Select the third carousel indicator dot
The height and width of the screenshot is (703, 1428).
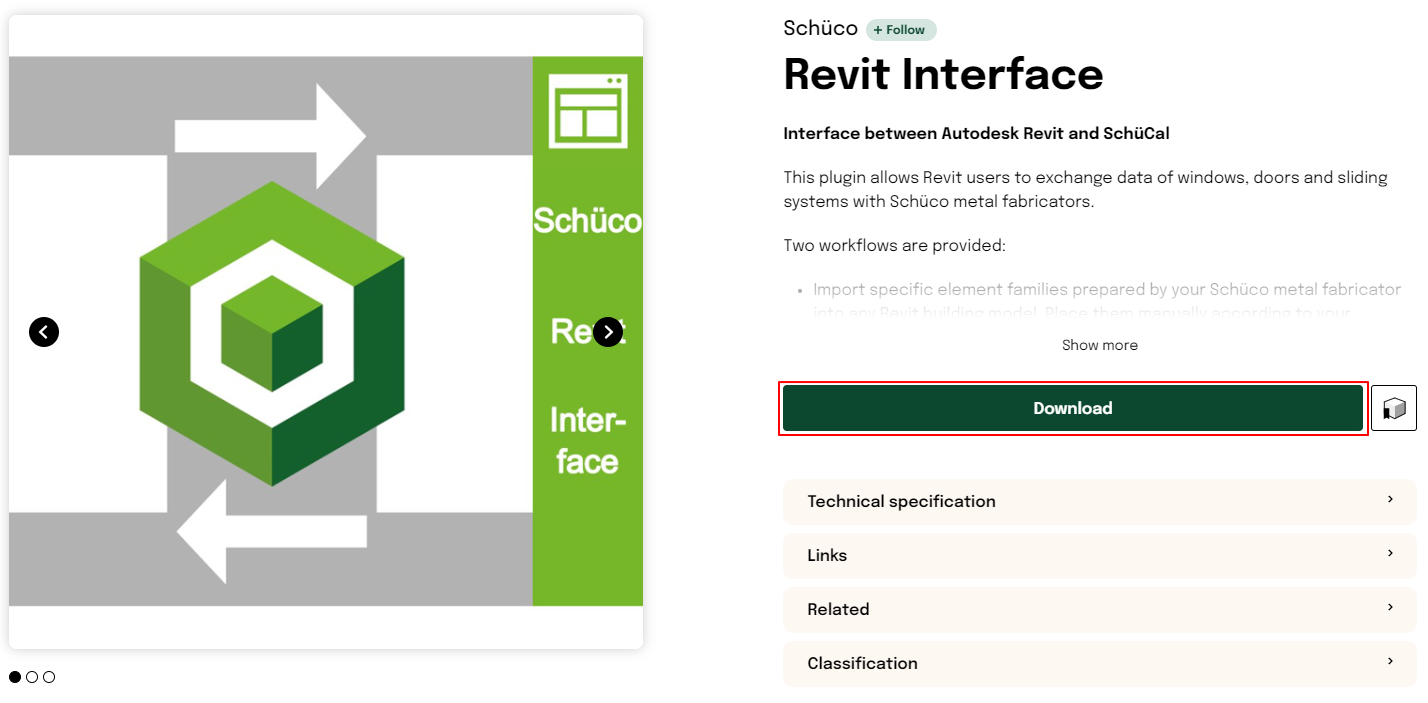[49, 677]
